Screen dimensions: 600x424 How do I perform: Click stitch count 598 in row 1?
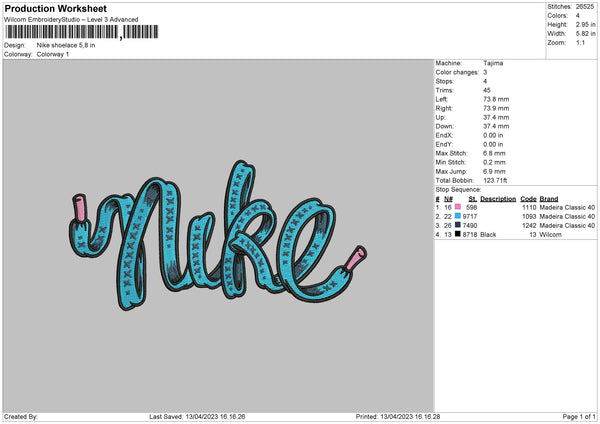click(x=471, y=207)
